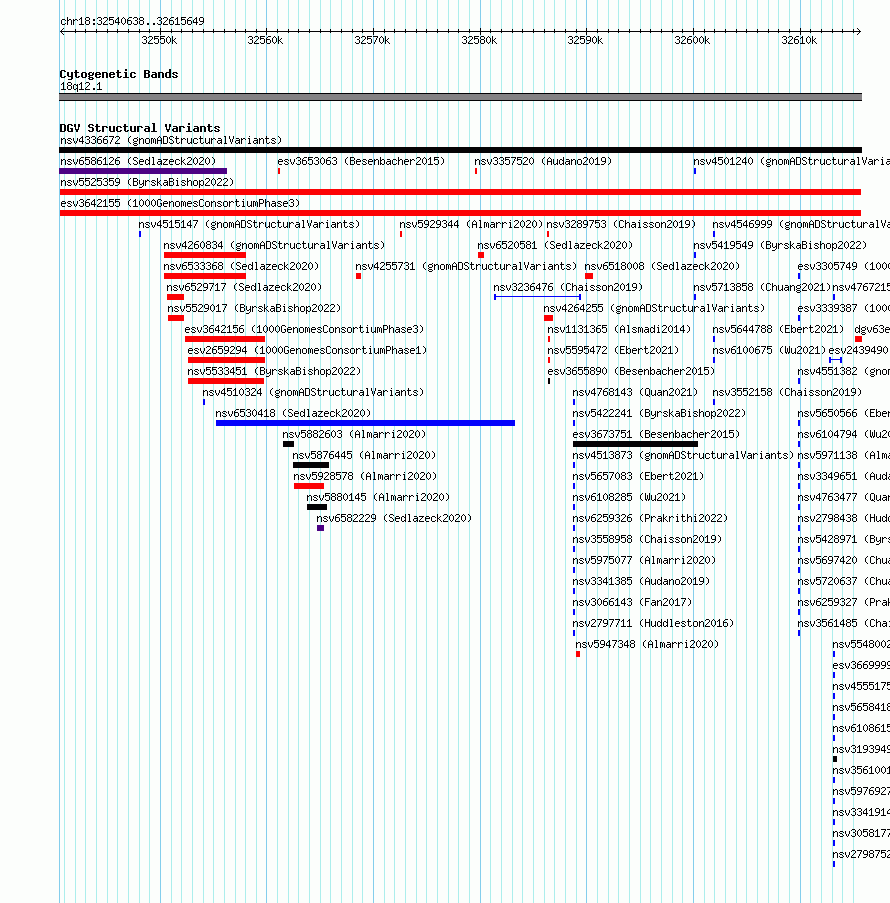This screenshot has height=903, width=890.
Task: Click nsv5713858 (Chuang2021) label
Action: pos(762,287)
